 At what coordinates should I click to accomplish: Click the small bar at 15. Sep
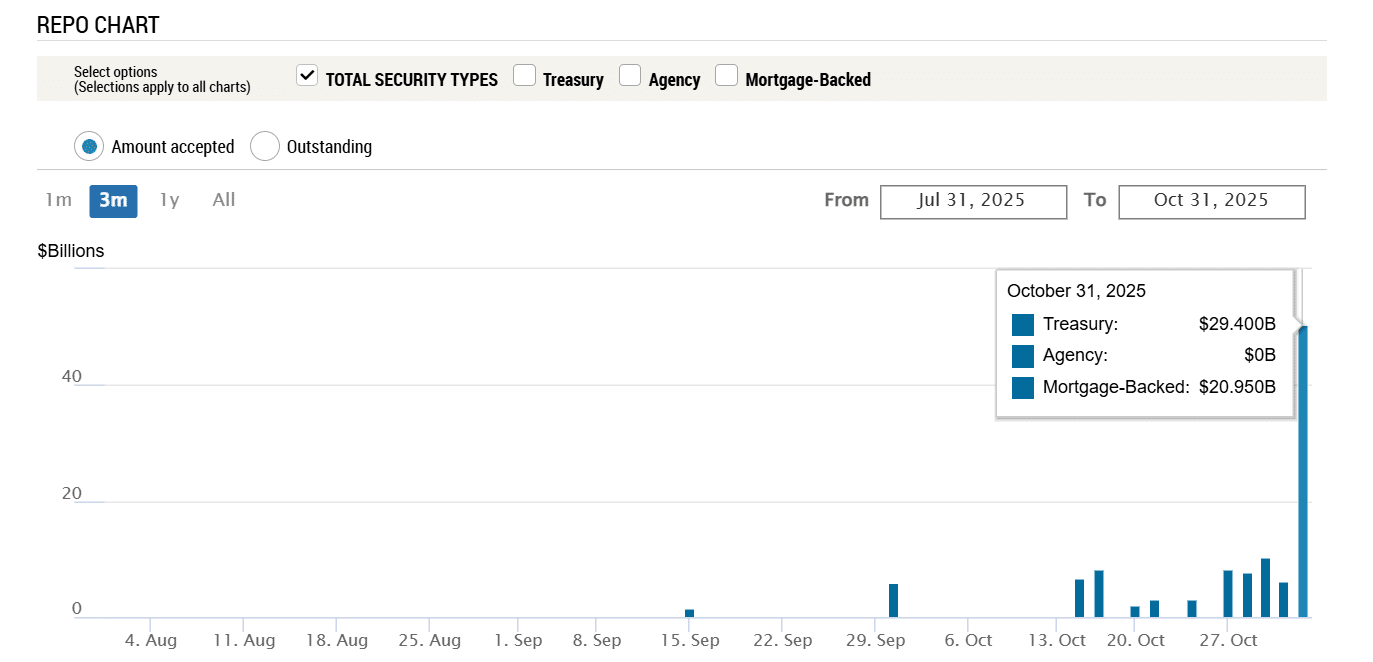click(x=689, y=612)
